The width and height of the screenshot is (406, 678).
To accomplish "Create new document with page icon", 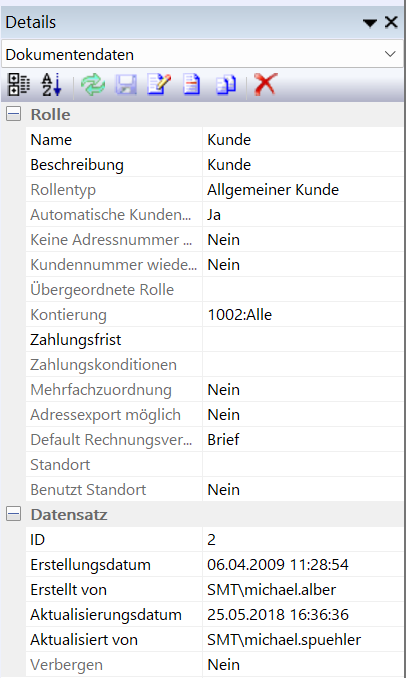I will (x=192, y=84).
